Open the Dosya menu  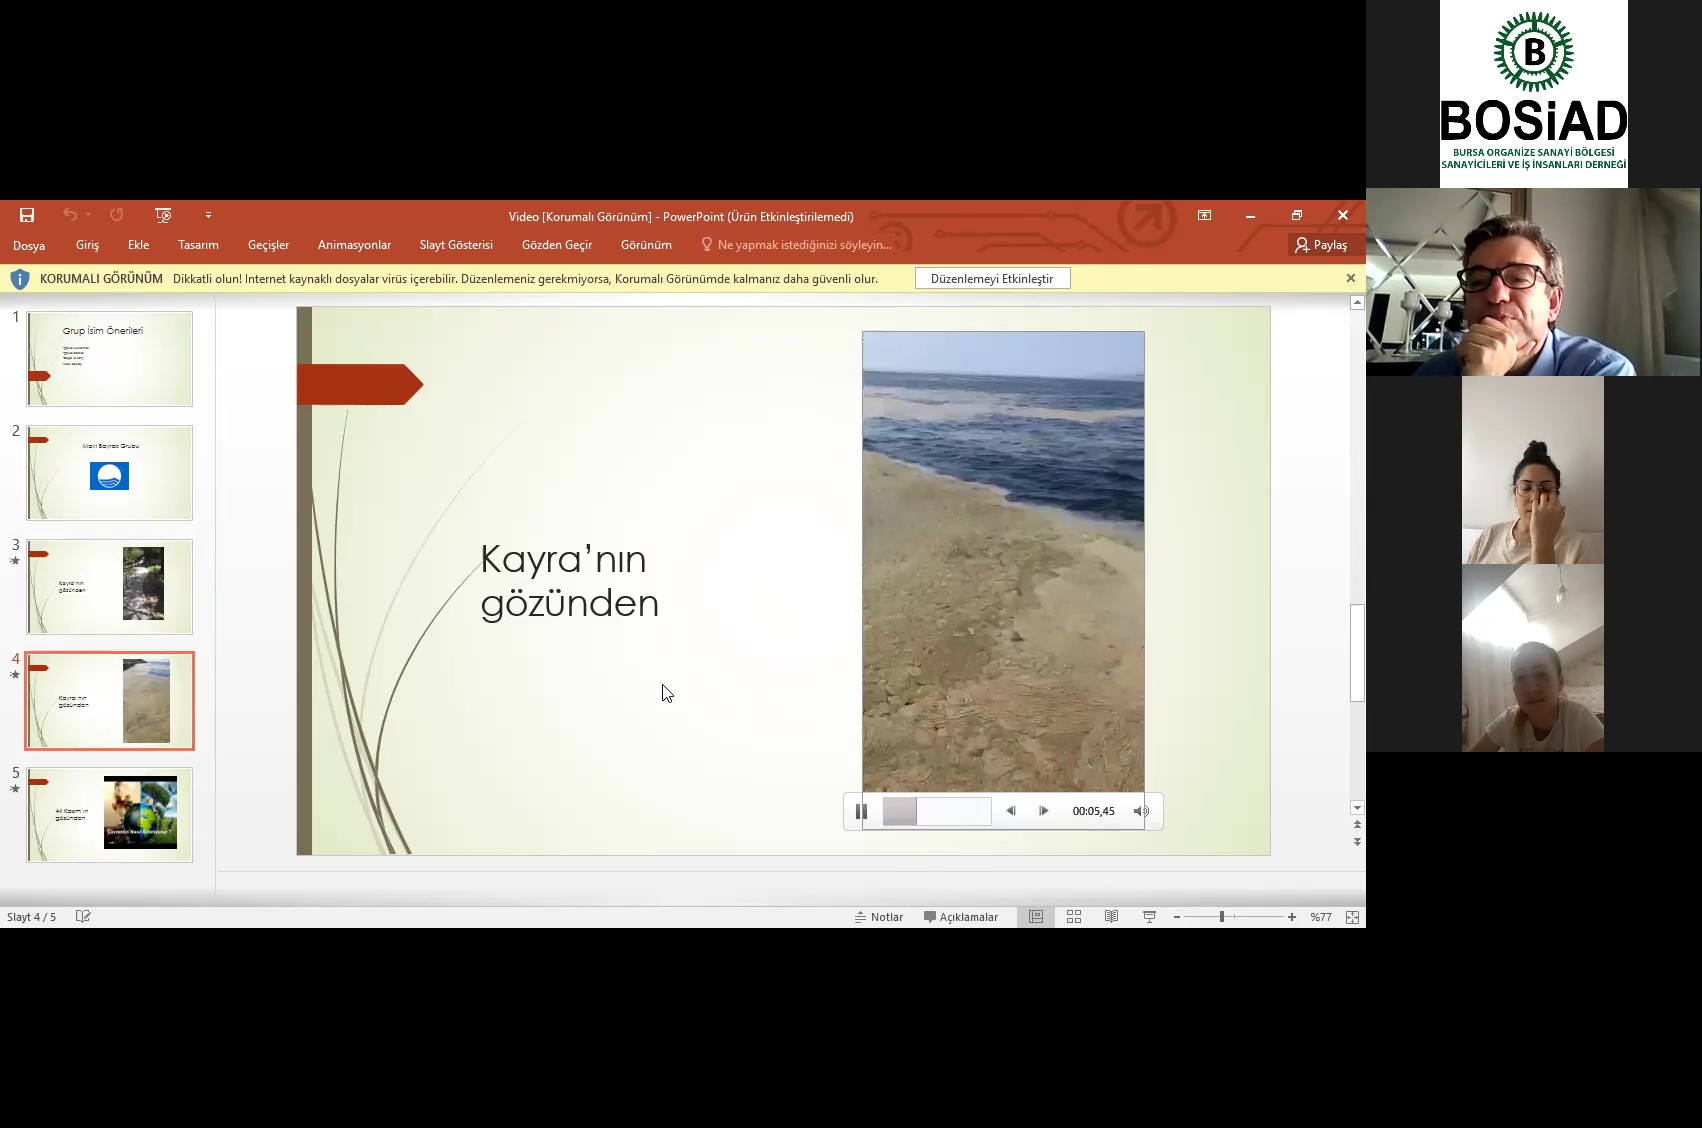[x=29, y=245]
